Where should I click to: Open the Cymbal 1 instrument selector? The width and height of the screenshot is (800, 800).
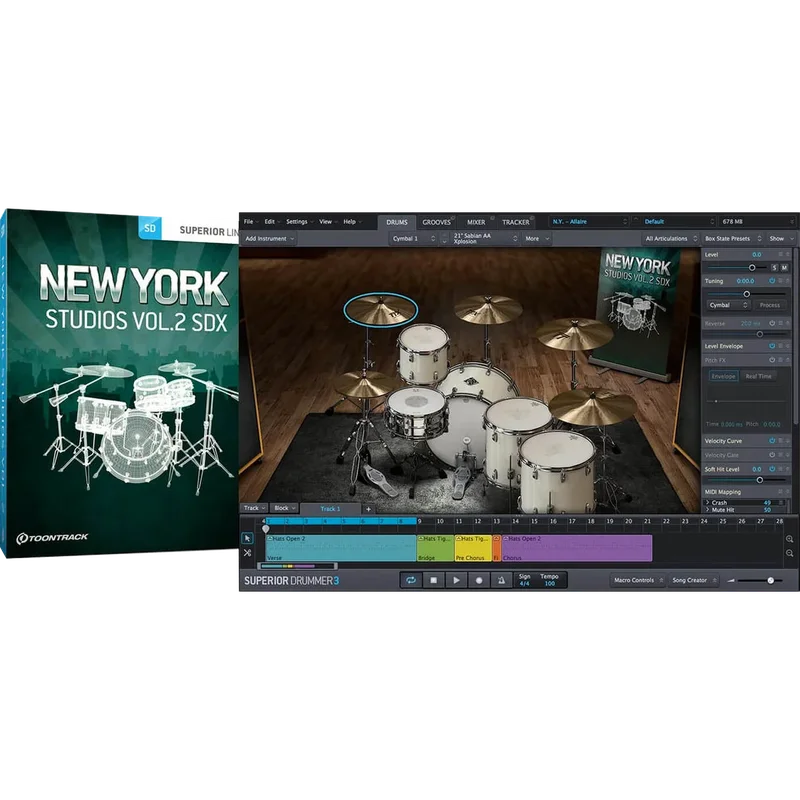point(413,238)
